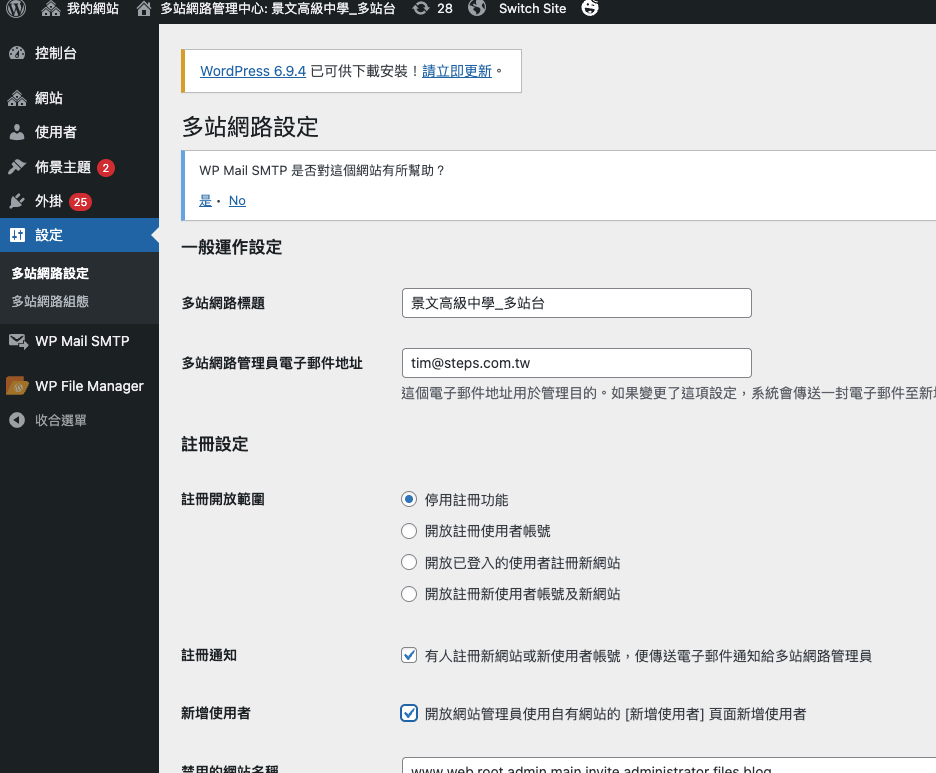Open WP File Manager menu label
Viewport: 936px width, 773px height.
point(90,386)
